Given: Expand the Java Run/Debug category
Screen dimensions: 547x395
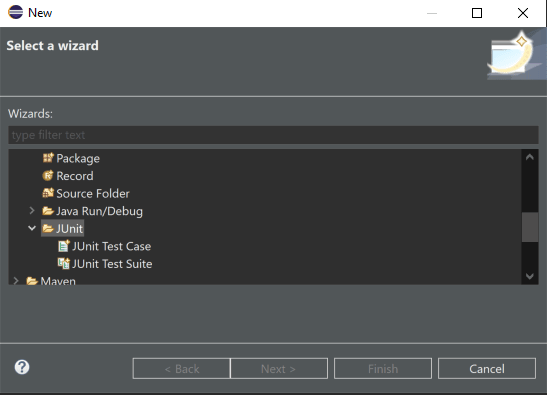Looking at the screenshot, I should [x=32, y=210].
